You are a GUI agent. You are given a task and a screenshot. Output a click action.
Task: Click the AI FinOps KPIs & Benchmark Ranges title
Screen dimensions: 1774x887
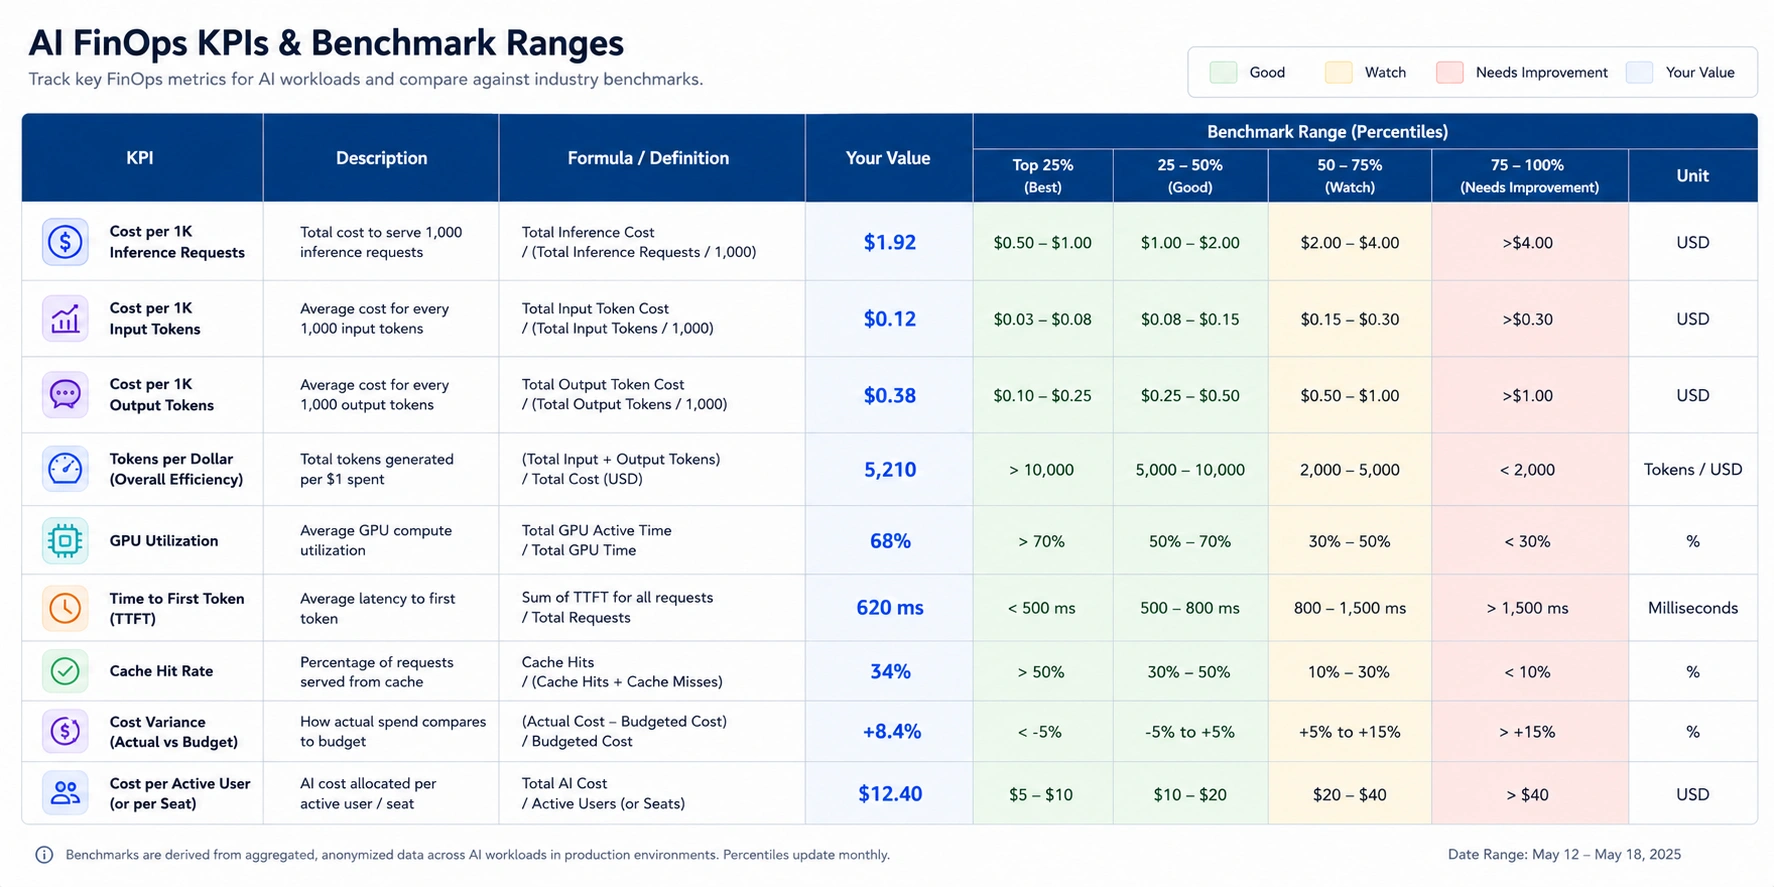tap(326, 43)
